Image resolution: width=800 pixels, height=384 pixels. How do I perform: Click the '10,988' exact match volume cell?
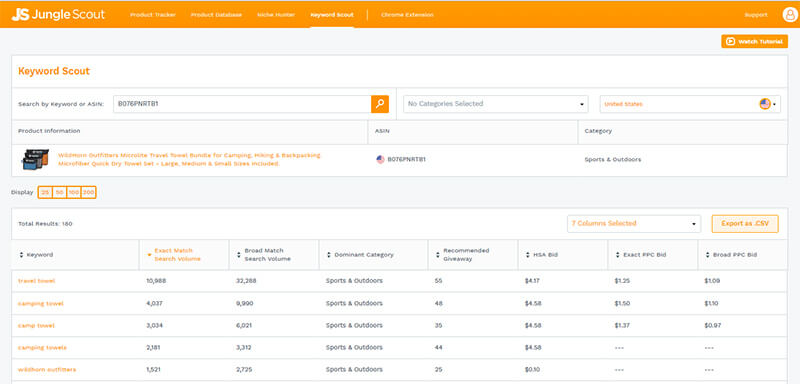click(x=156, y=281)
